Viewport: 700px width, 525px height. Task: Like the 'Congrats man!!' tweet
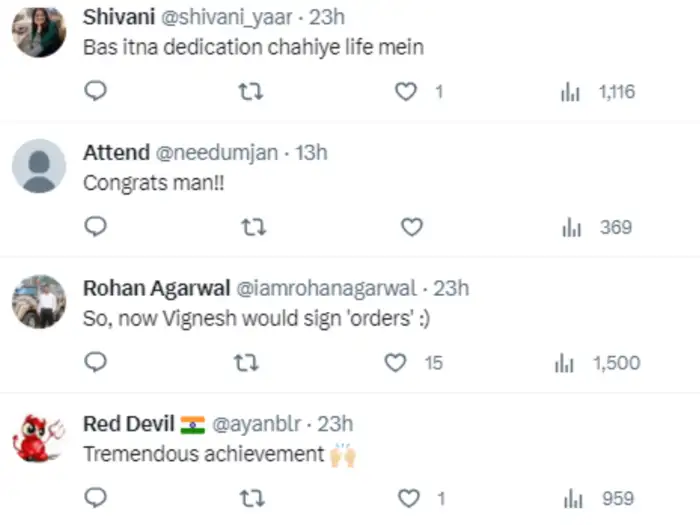click(411, 228)
